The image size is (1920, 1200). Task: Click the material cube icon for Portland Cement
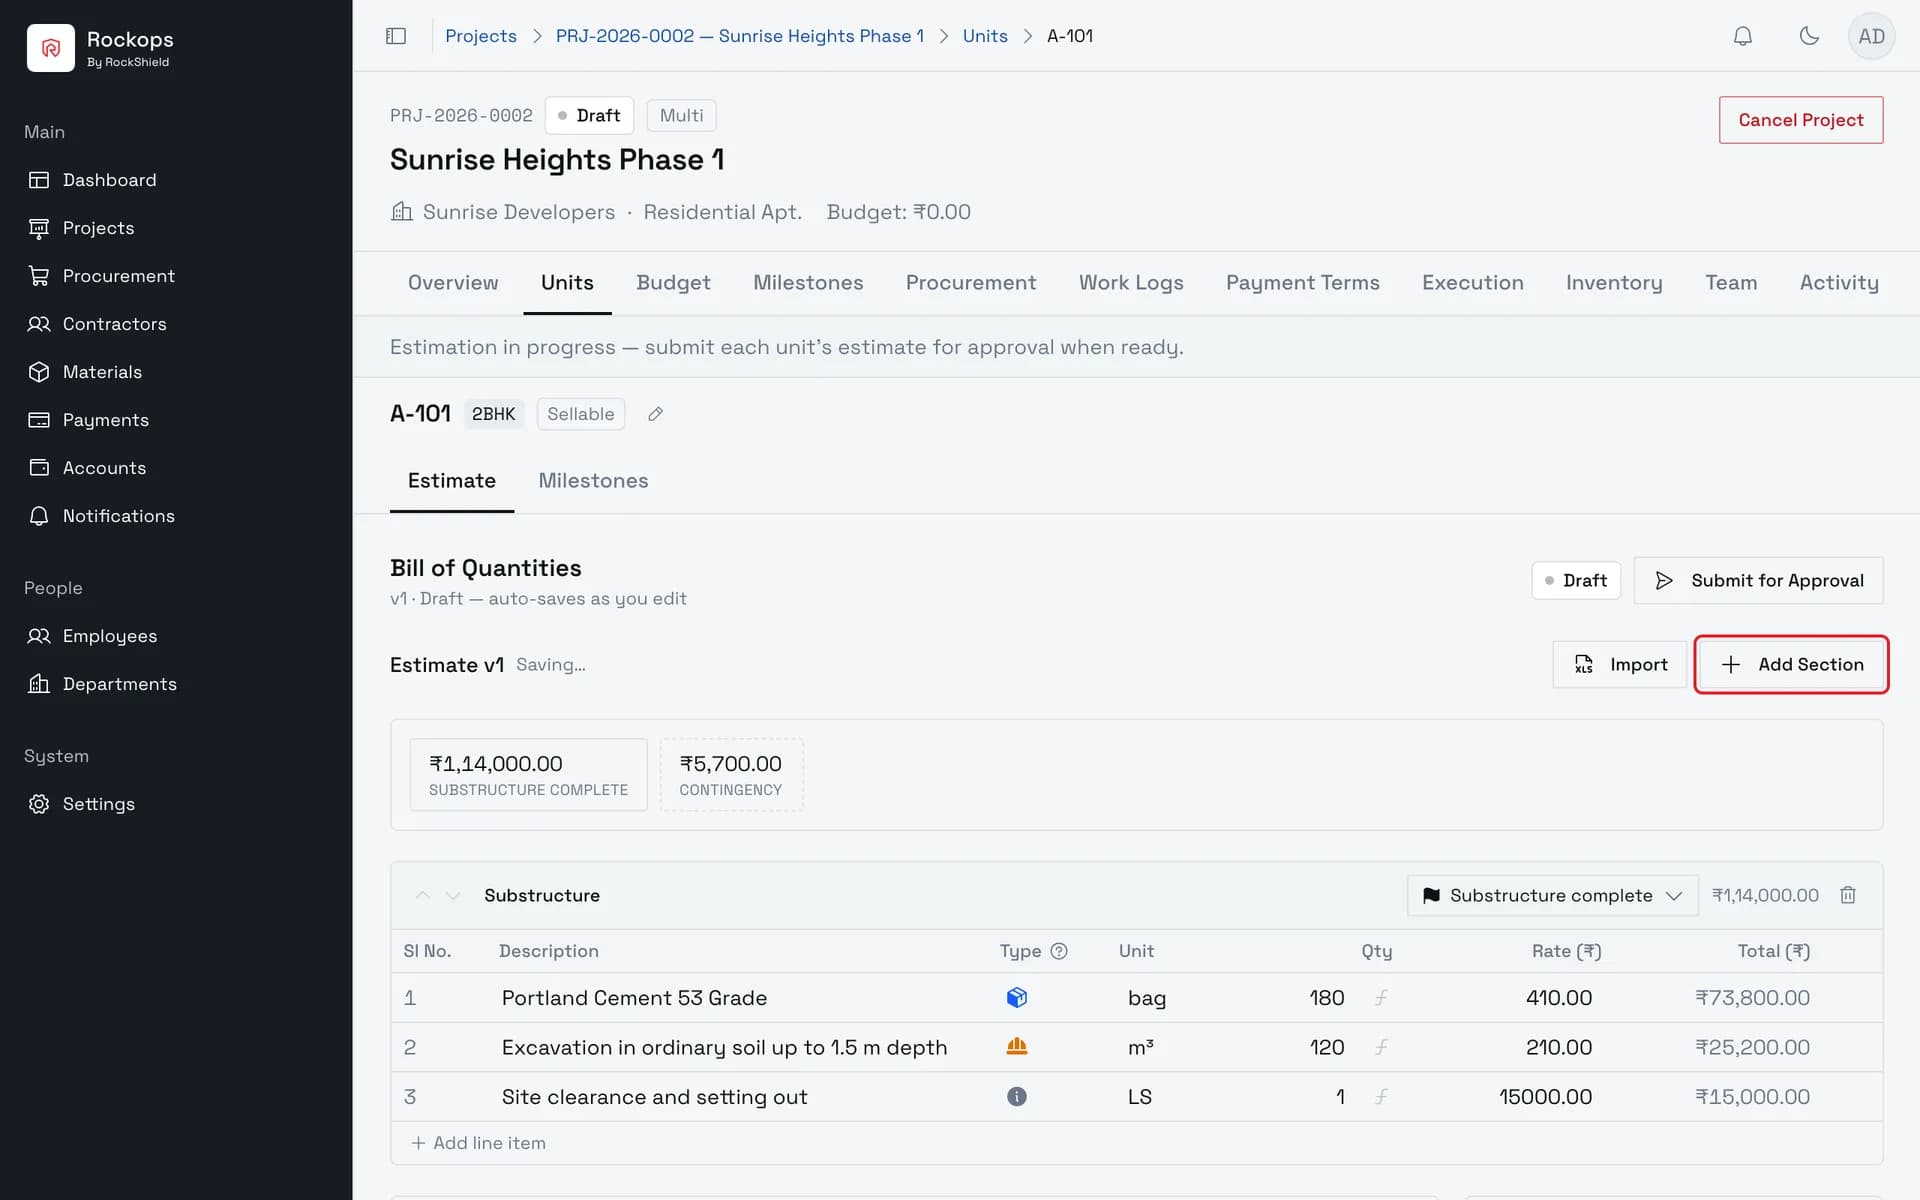[1017, 997]
